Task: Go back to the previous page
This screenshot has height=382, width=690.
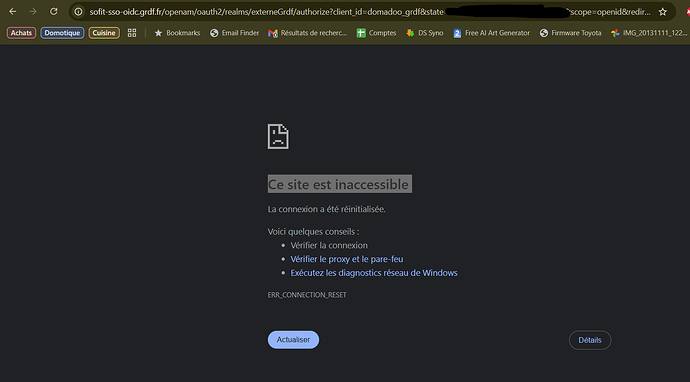Action: click(x=13, y=12)
